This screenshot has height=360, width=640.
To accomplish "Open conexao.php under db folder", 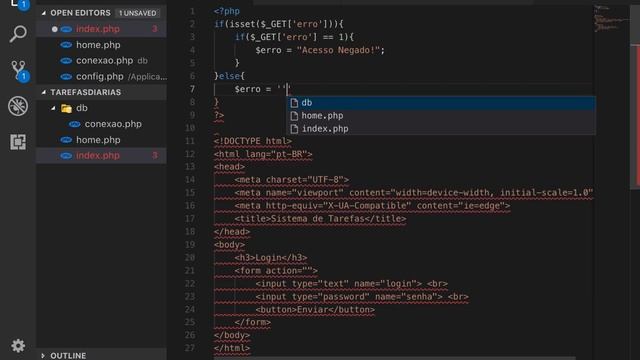I will click(101, 124).
